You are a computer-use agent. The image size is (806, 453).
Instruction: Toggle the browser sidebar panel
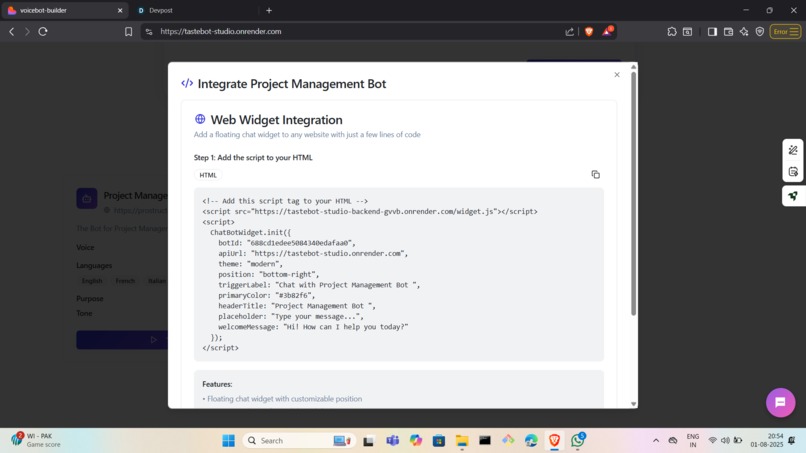pos(712,31)
